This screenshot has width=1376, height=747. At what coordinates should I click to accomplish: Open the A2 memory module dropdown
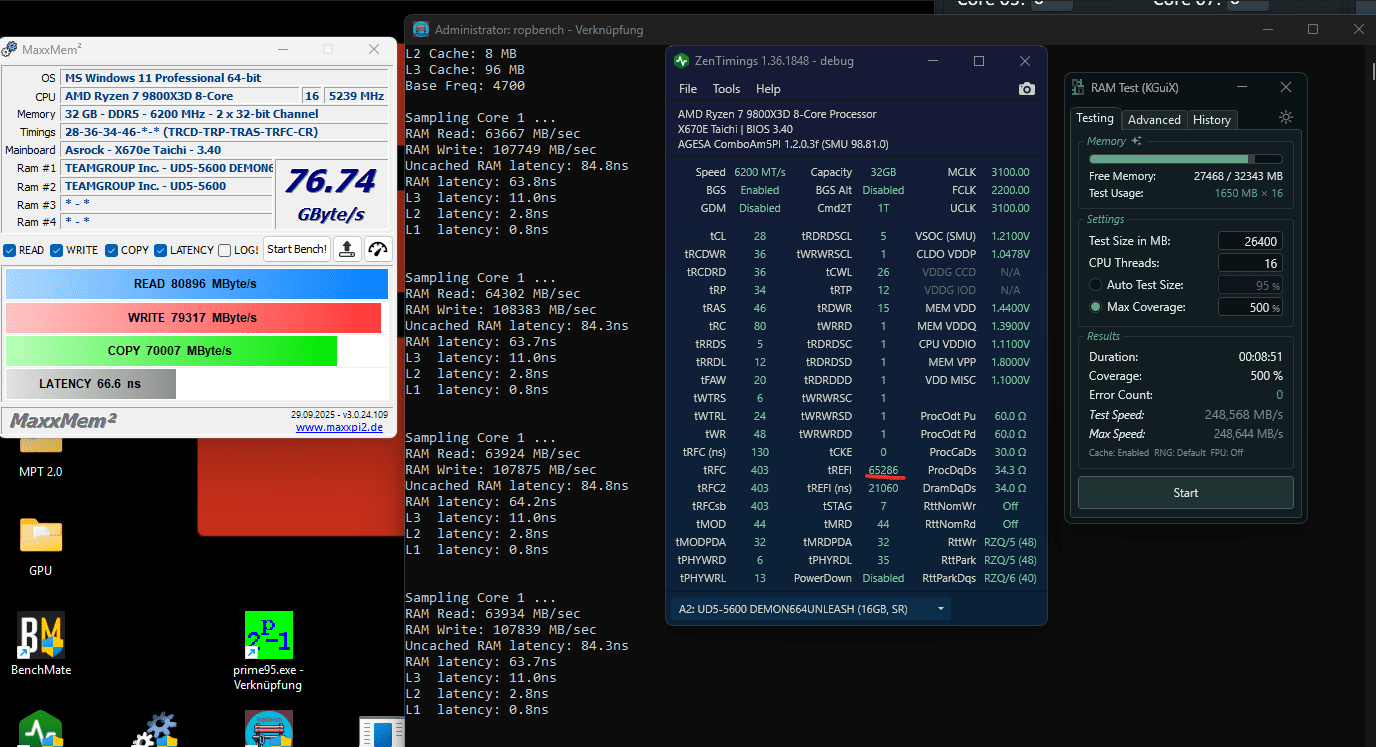coord(810,608)
